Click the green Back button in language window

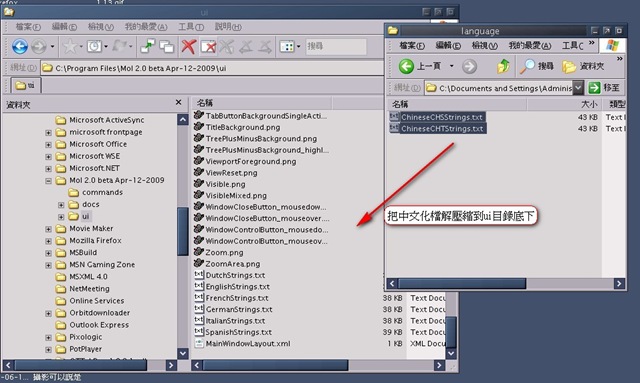tap(406, 66)
